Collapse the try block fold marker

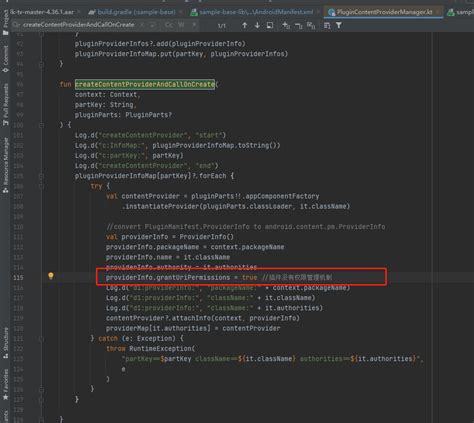tap(41, 186)
